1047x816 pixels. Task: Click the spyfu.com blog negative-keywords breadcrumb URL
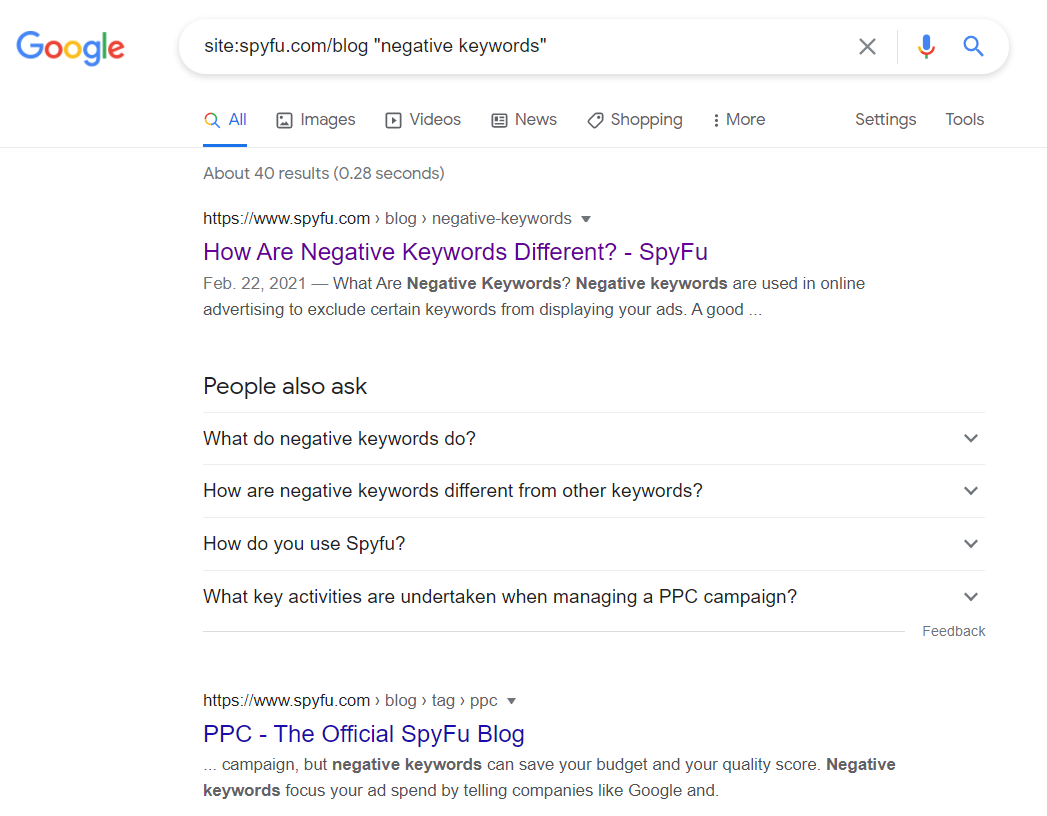(387, 218)
